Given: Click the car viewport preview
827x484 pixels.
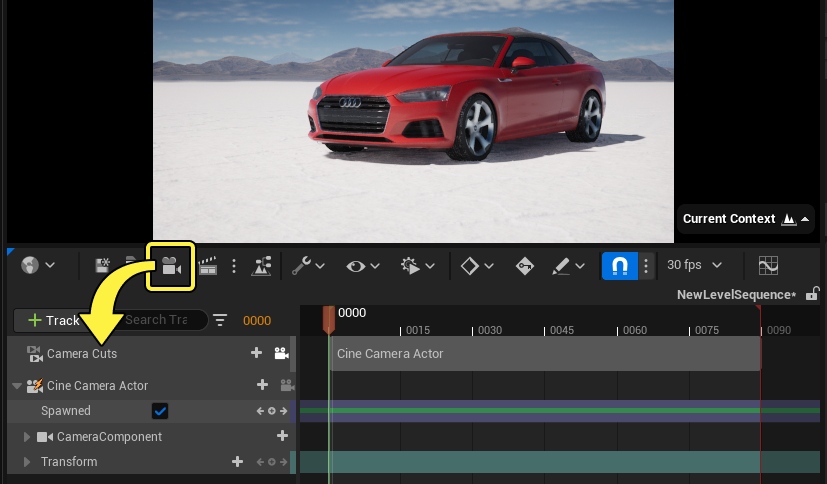Looking at the screenshot, I should click(413, 121).
